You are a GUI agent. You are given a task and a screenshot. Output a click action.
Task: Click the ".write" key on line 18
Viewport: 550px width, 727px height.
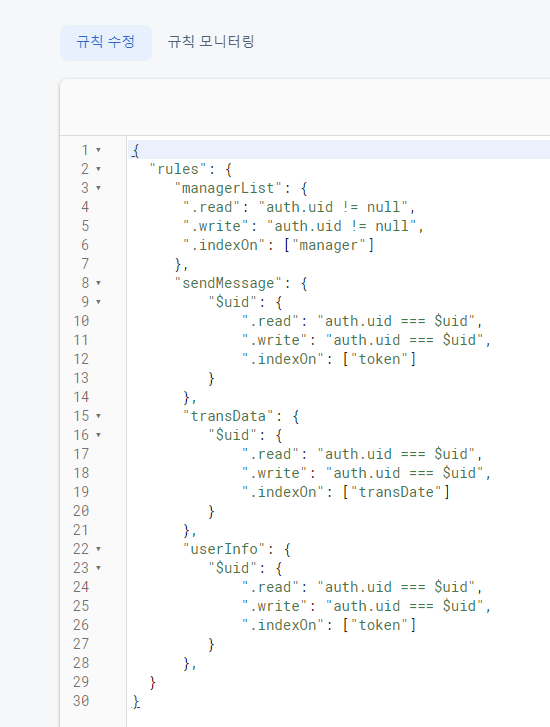[275, 473]
